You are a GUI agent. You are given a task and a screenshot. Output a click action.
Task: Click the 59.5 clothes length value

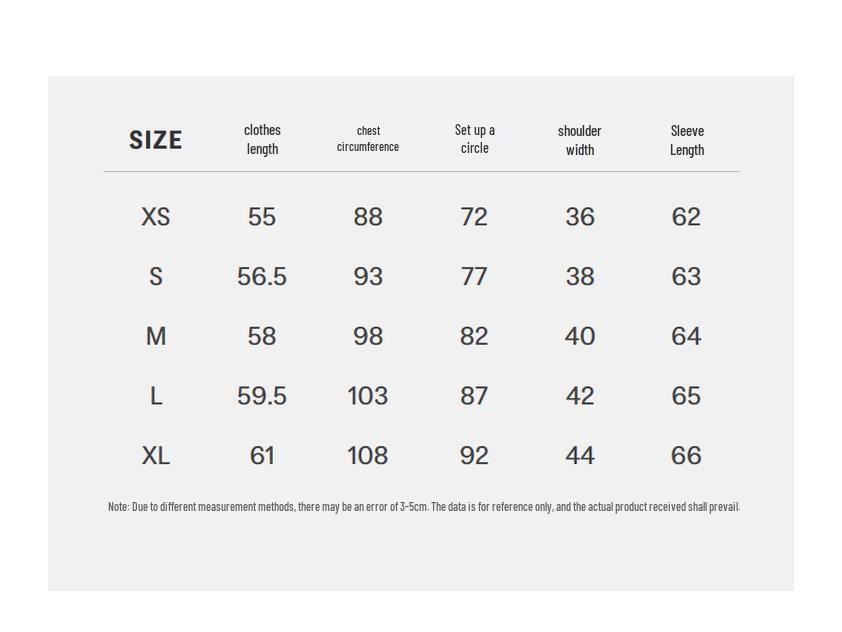click(262, 397)
